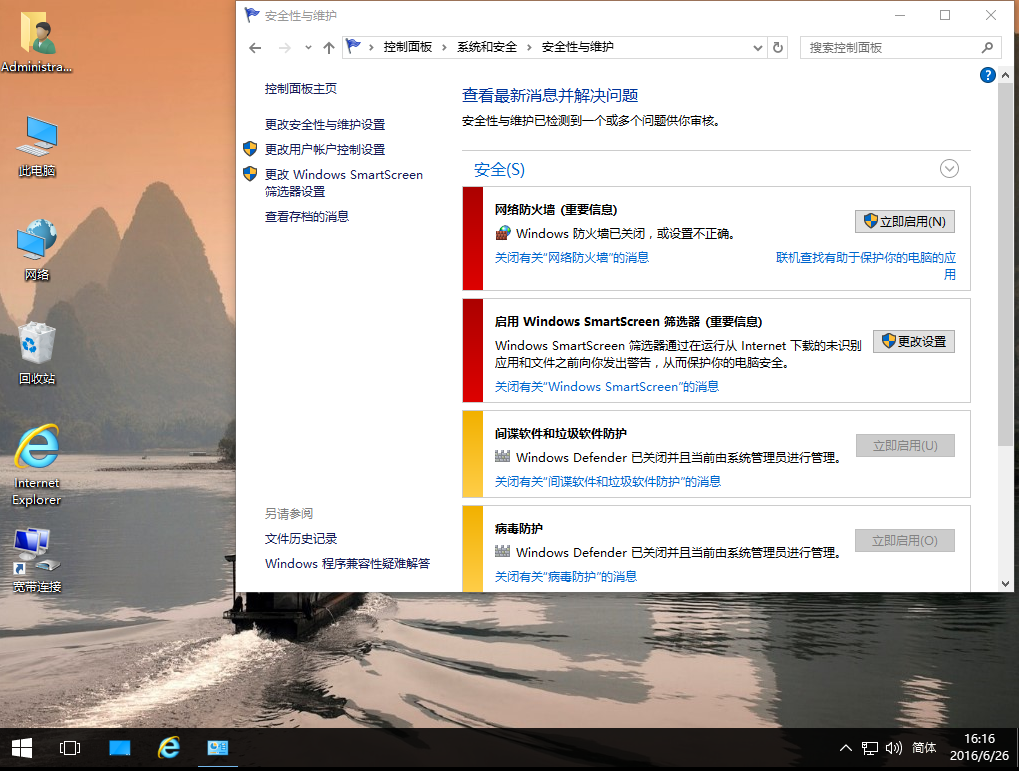Open the address bar history dropdown
This screenshot has width=1019, height=771.
click(x=757, y=47)
